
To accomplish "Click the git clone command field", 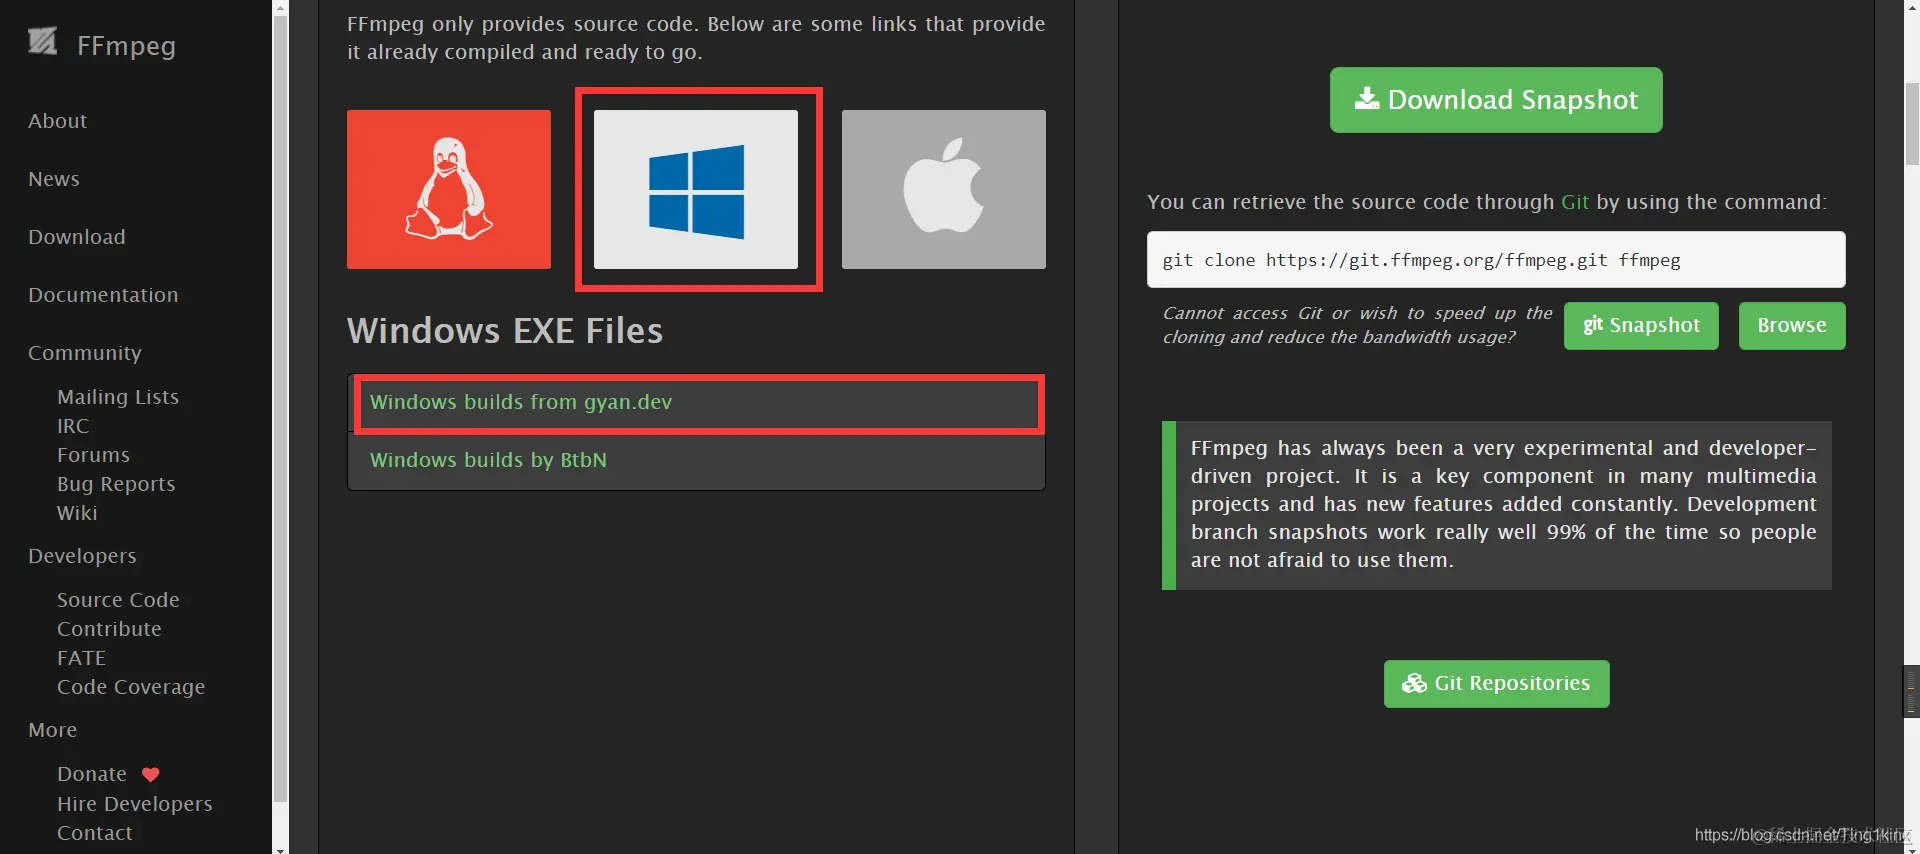I will coord(1496,260).
